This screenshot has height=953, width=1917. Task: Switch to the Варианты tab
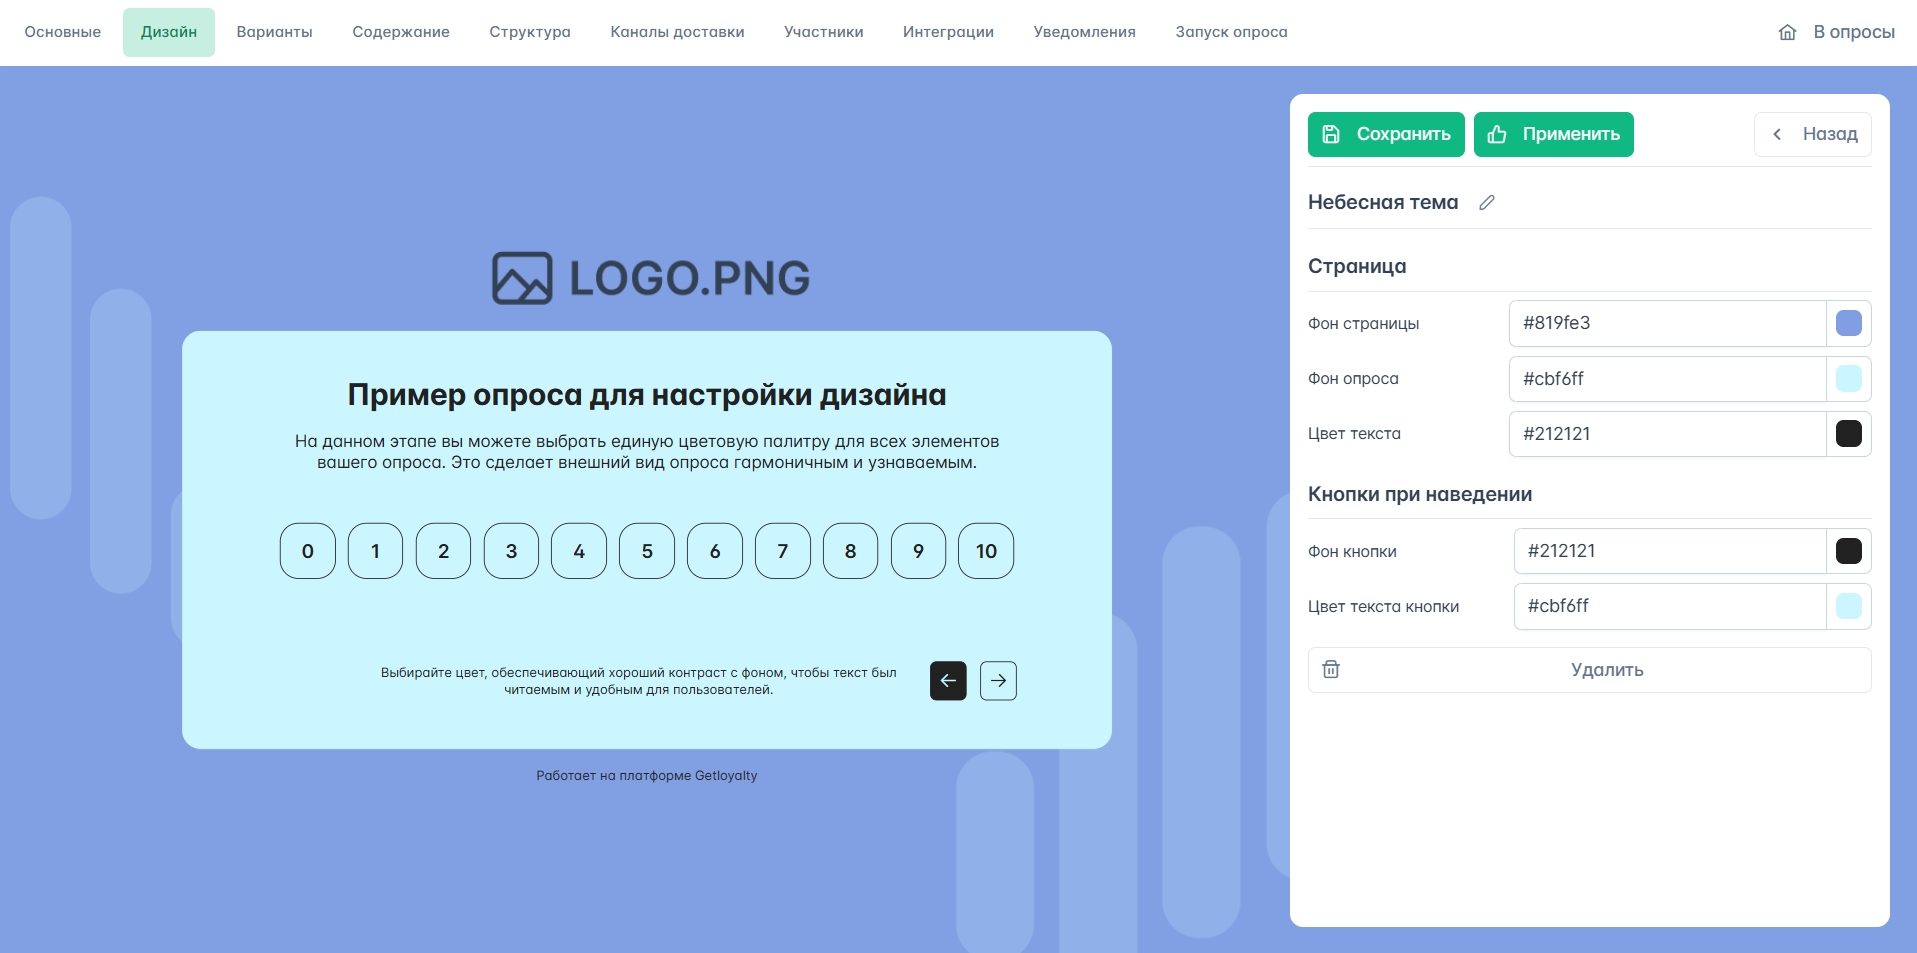point(275,32)
